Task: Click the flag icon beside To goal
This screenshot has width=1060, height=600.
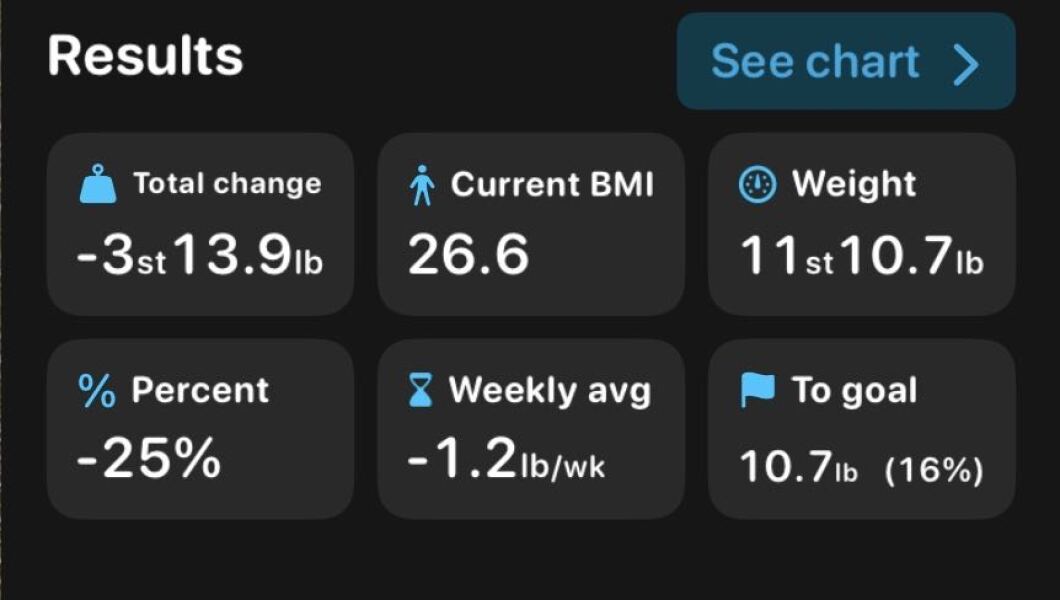Action: [757, 391]
